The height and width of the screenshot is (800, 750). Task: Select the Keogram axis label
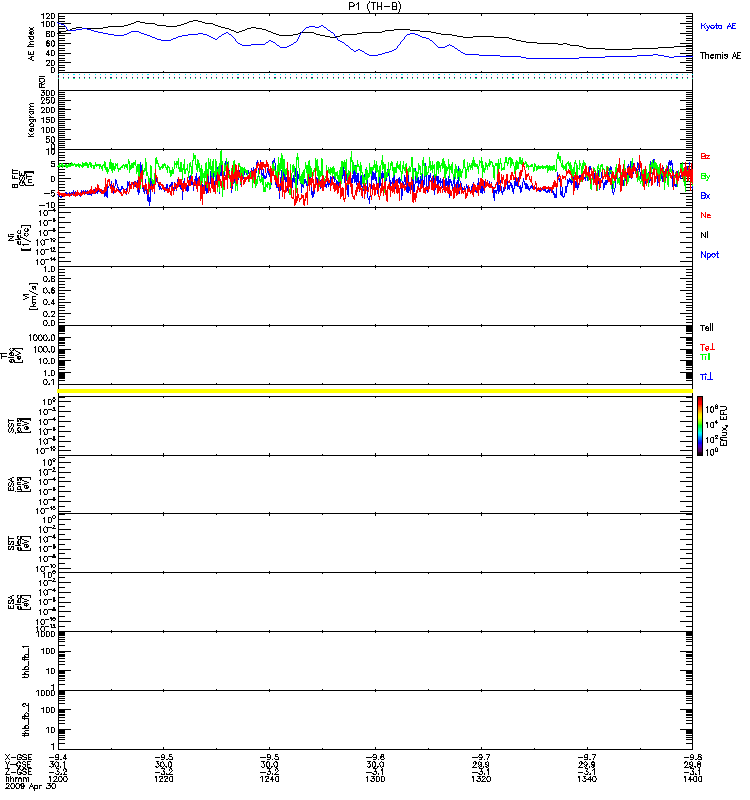click(x=32, y=119)
